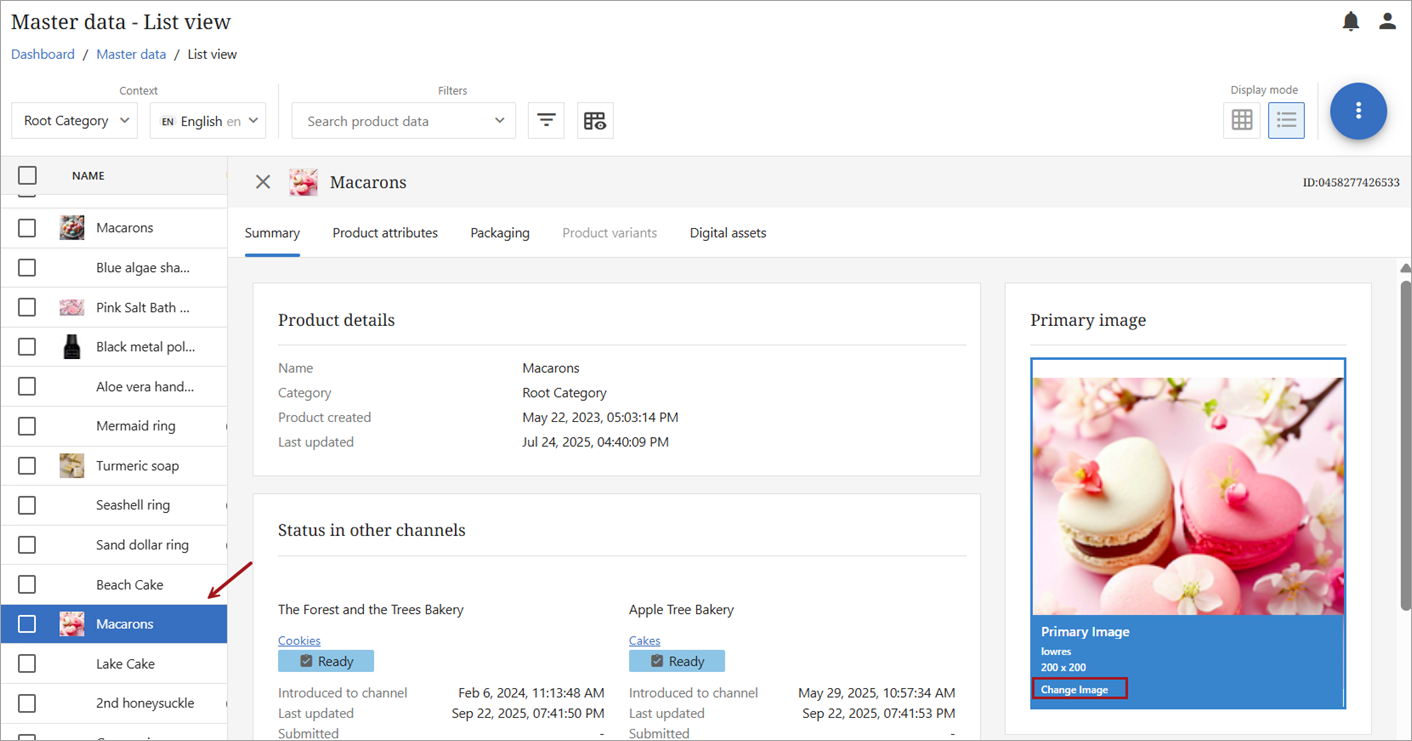Viewport: 1412px width, 741px height.
Task: Open the blue more actions button
Action: (x=1358, y=111)
